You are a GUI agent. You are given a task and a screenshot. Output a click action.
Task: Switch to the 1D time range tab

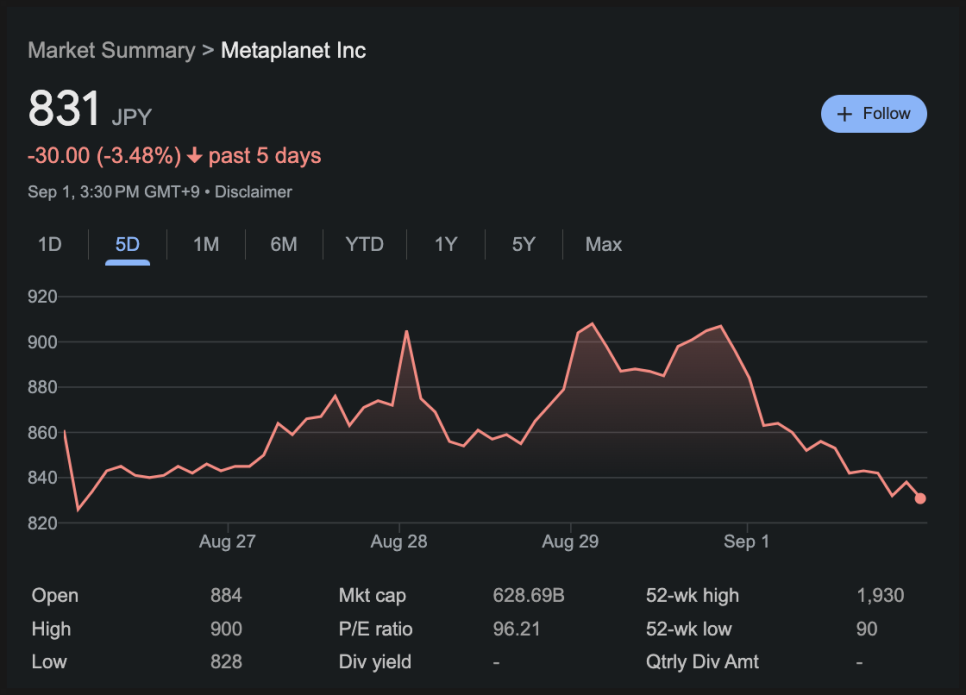click(50, 245)
